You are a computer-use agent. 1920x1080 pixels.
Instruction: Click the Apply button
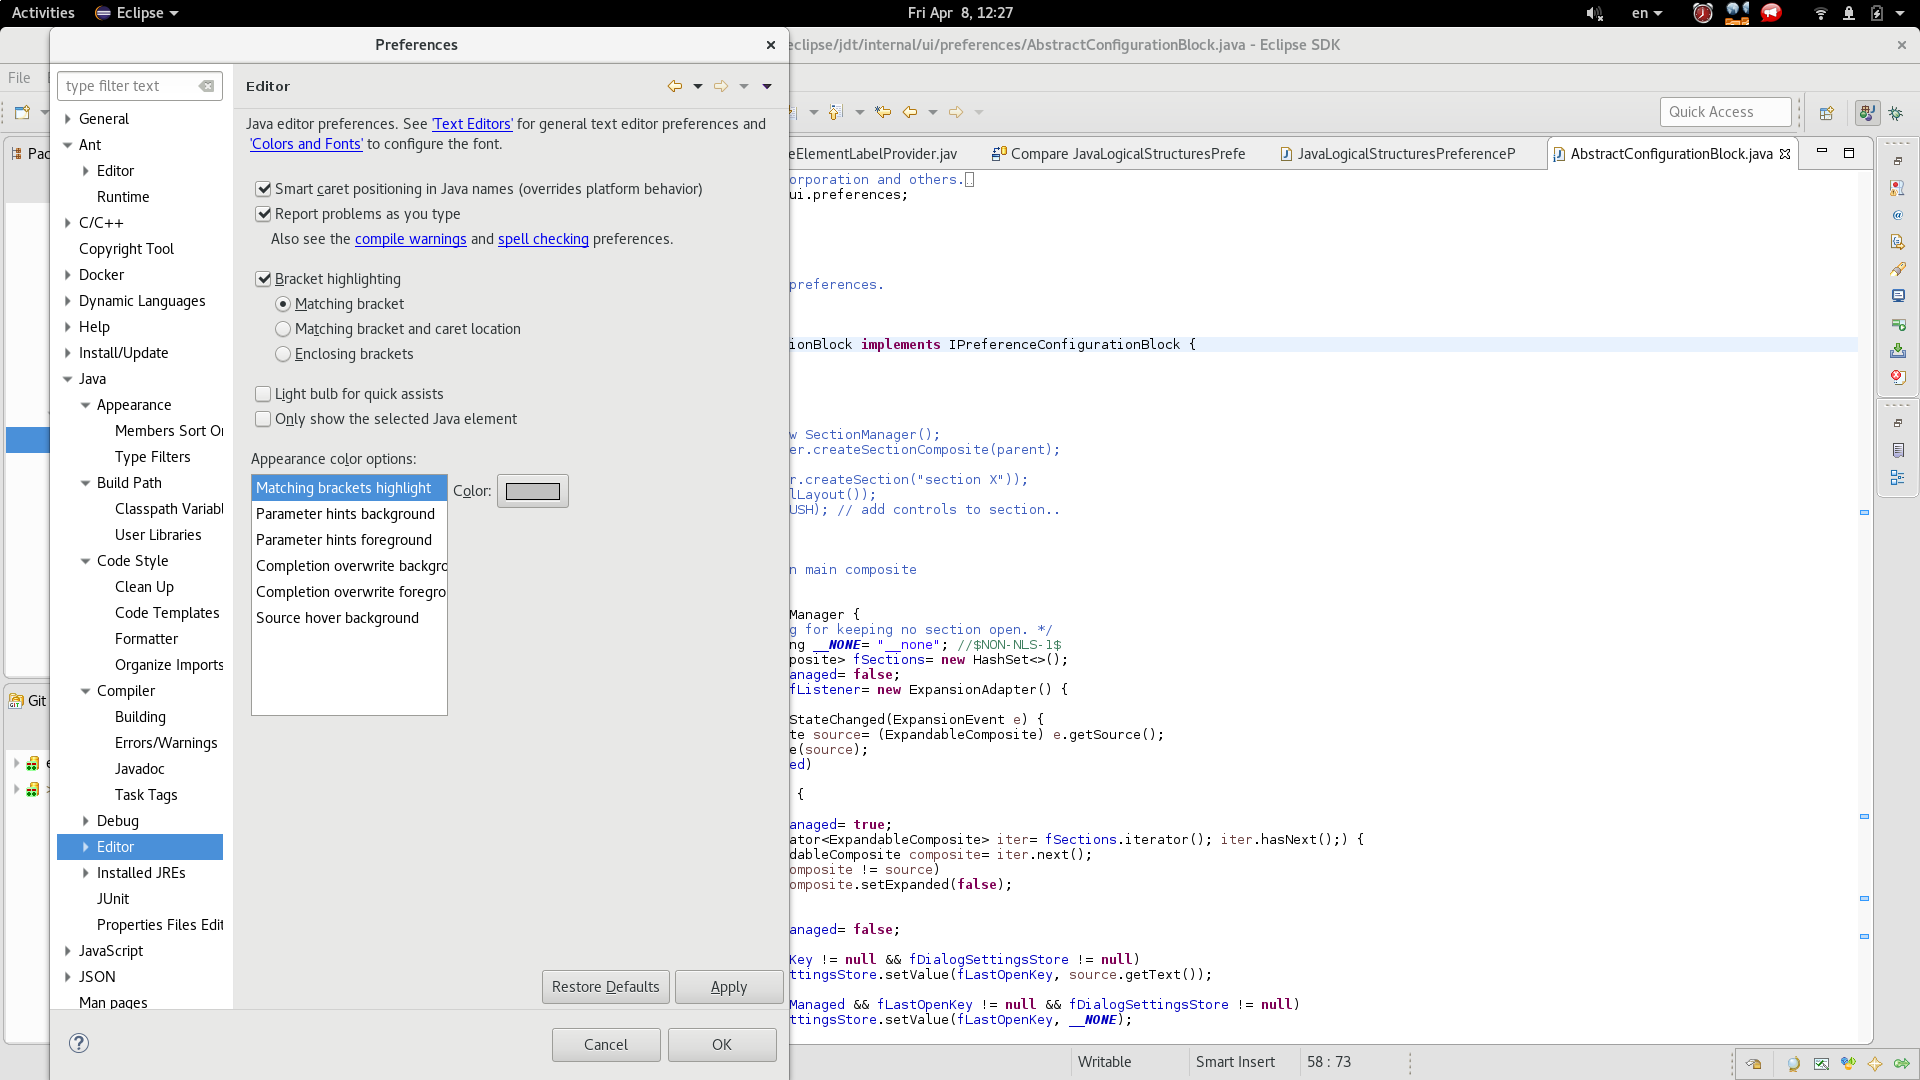pos(729,987)
